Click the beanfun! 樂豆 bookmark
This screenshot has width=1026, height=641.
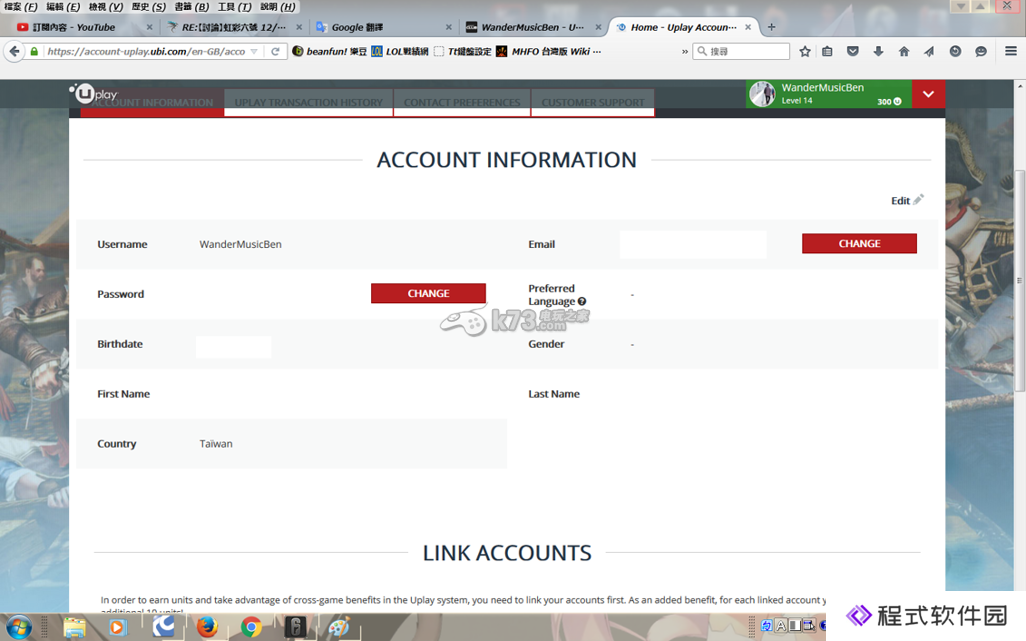[329, 51]
